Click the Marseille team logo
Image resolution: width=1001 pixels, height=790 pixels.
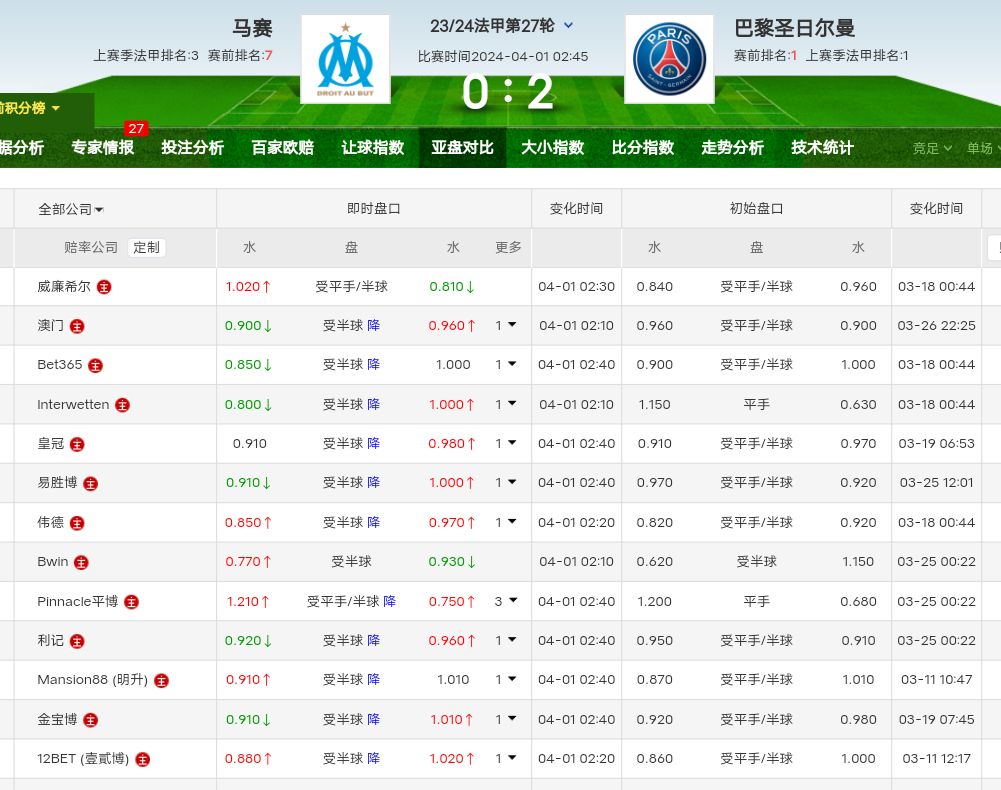pyautogui.click(x=345, y=59)
